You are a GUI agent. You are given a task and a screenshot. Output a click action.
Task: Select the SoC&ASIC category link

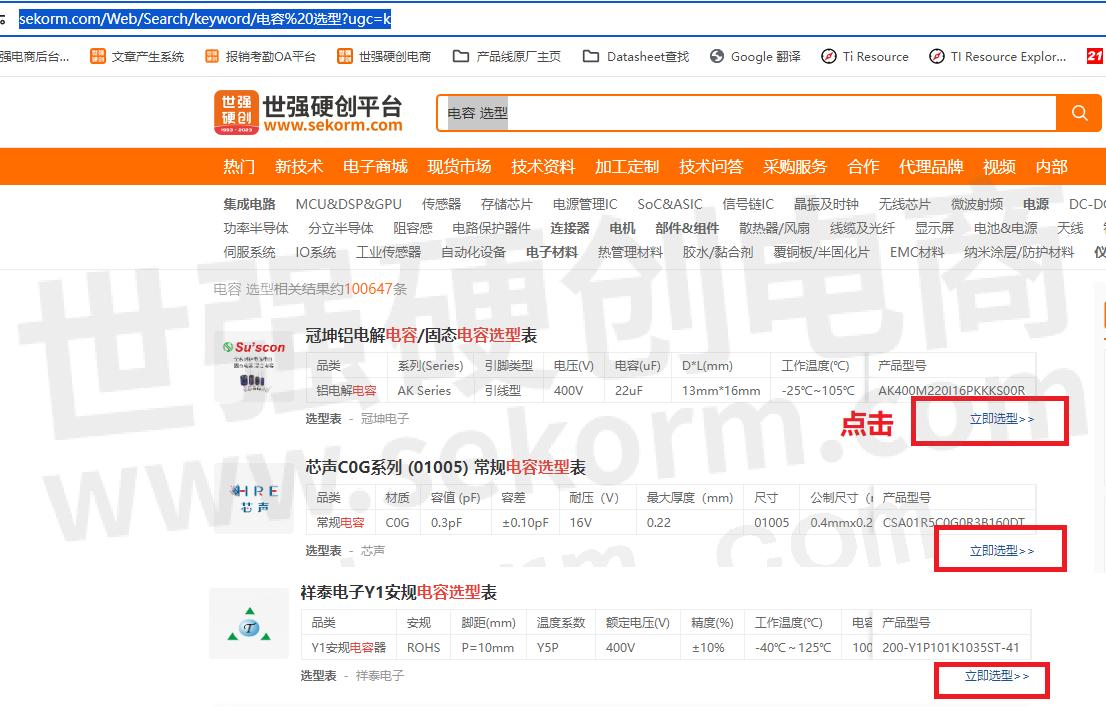670,204
